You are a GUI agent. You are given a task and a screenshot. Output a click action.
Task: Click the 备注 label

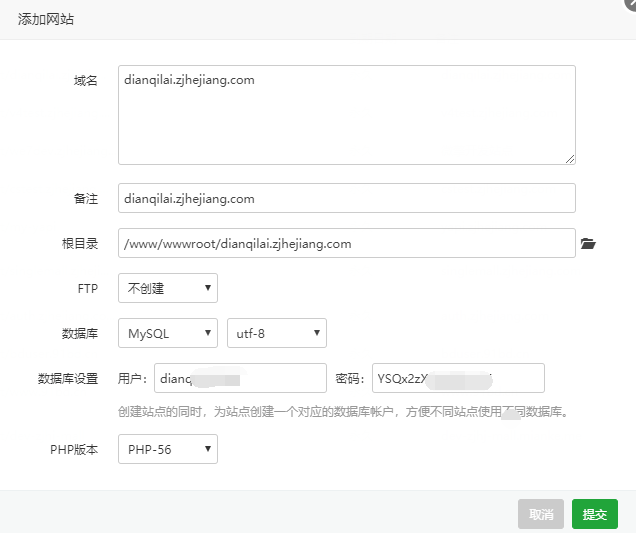tap(86, 198)
